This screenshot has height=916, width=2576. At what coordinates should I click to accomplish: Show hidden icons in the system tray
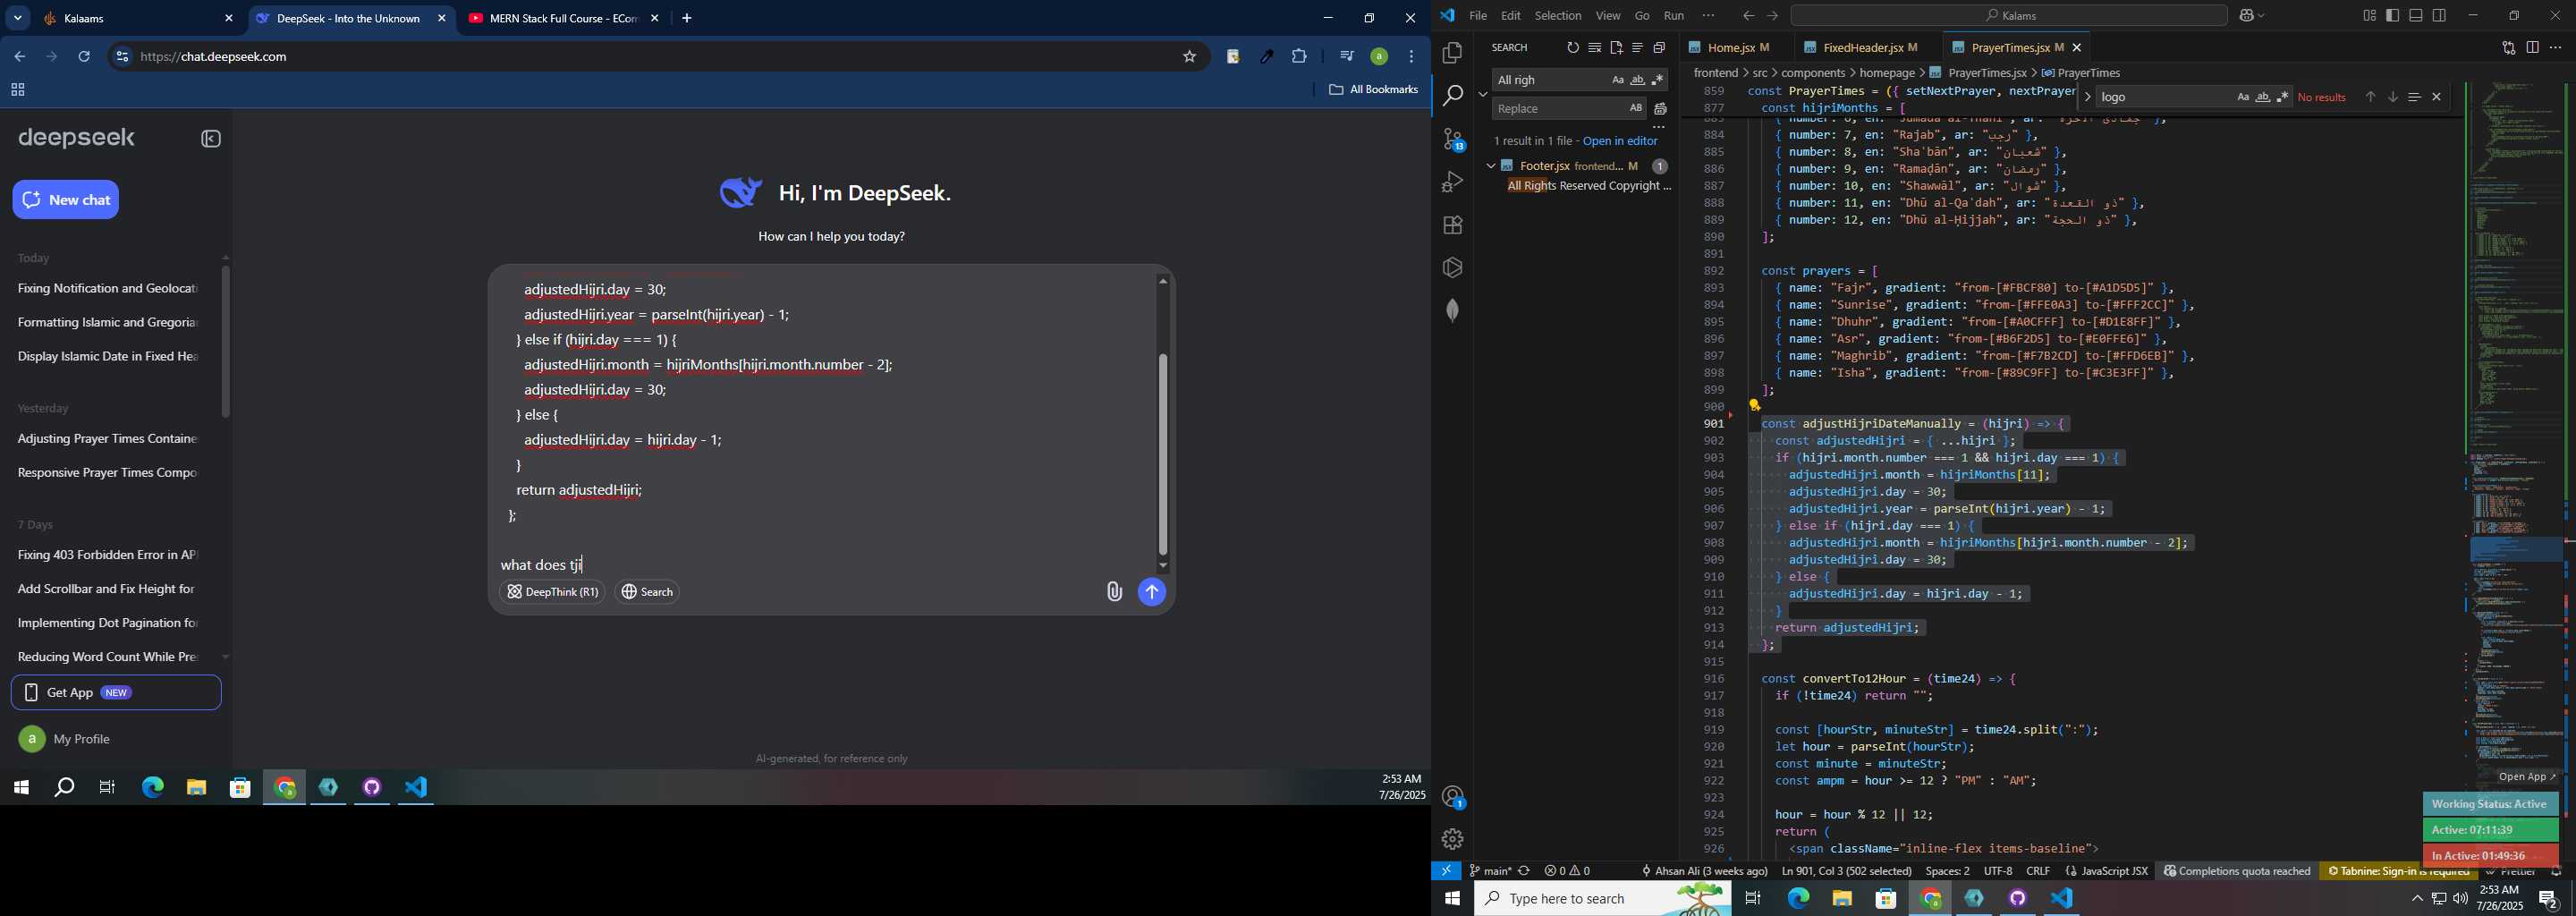(x=2416, y=899)
